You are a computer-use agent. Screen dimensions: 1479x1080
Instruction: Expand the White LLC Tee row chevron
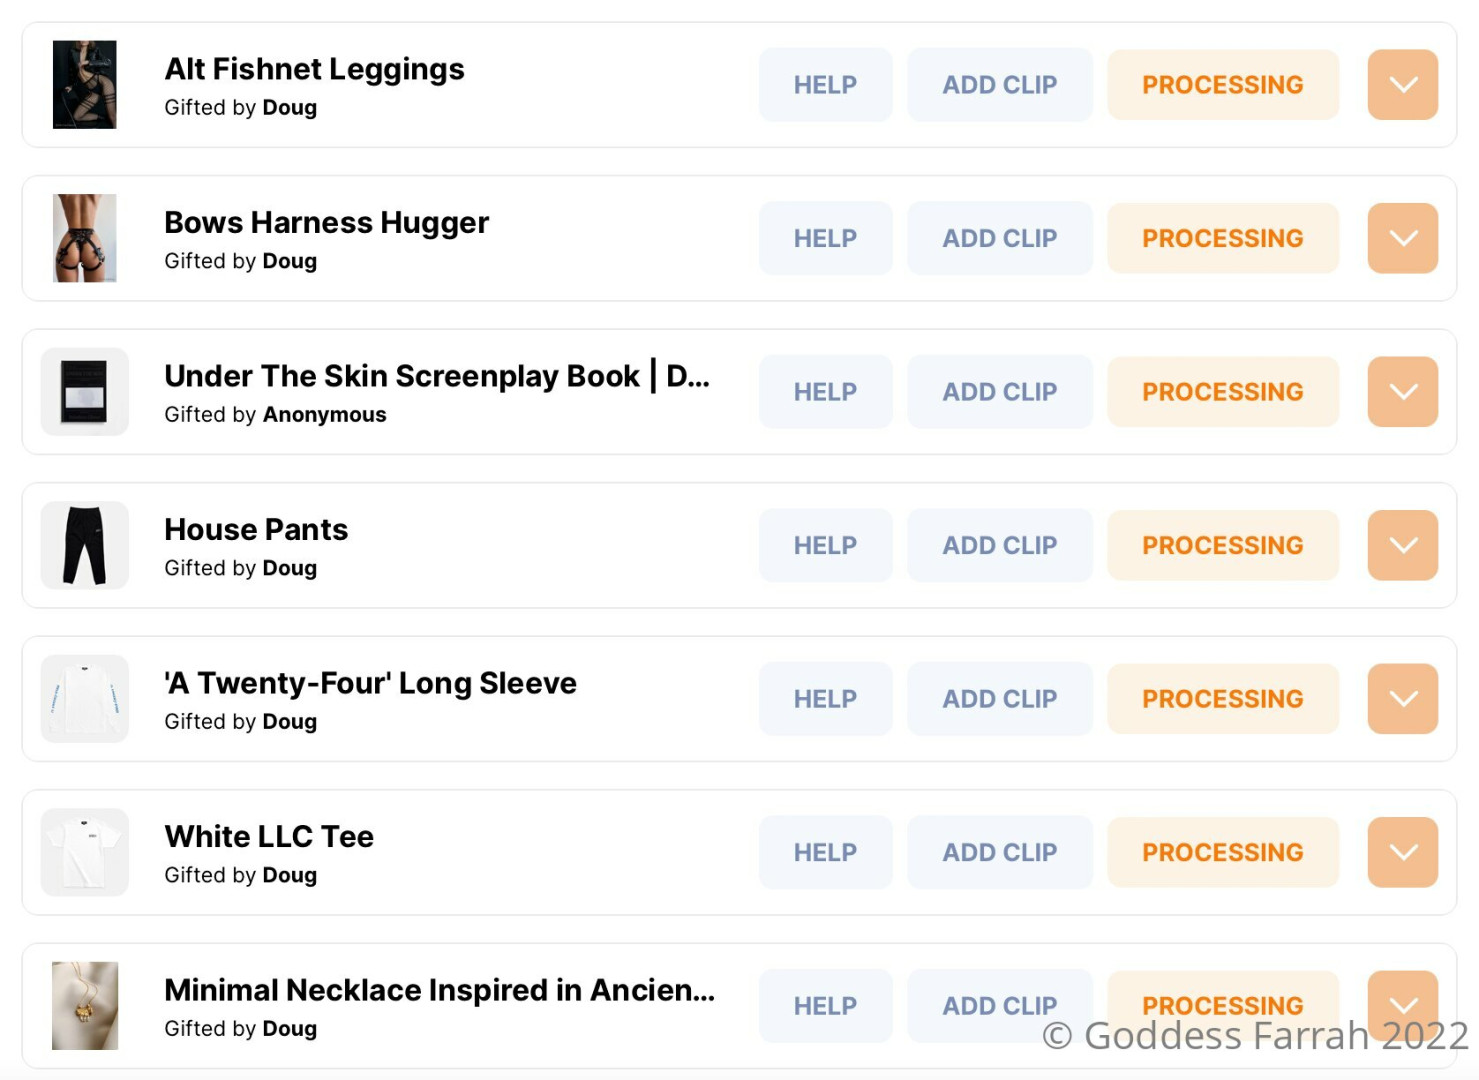click(1402, 852)
